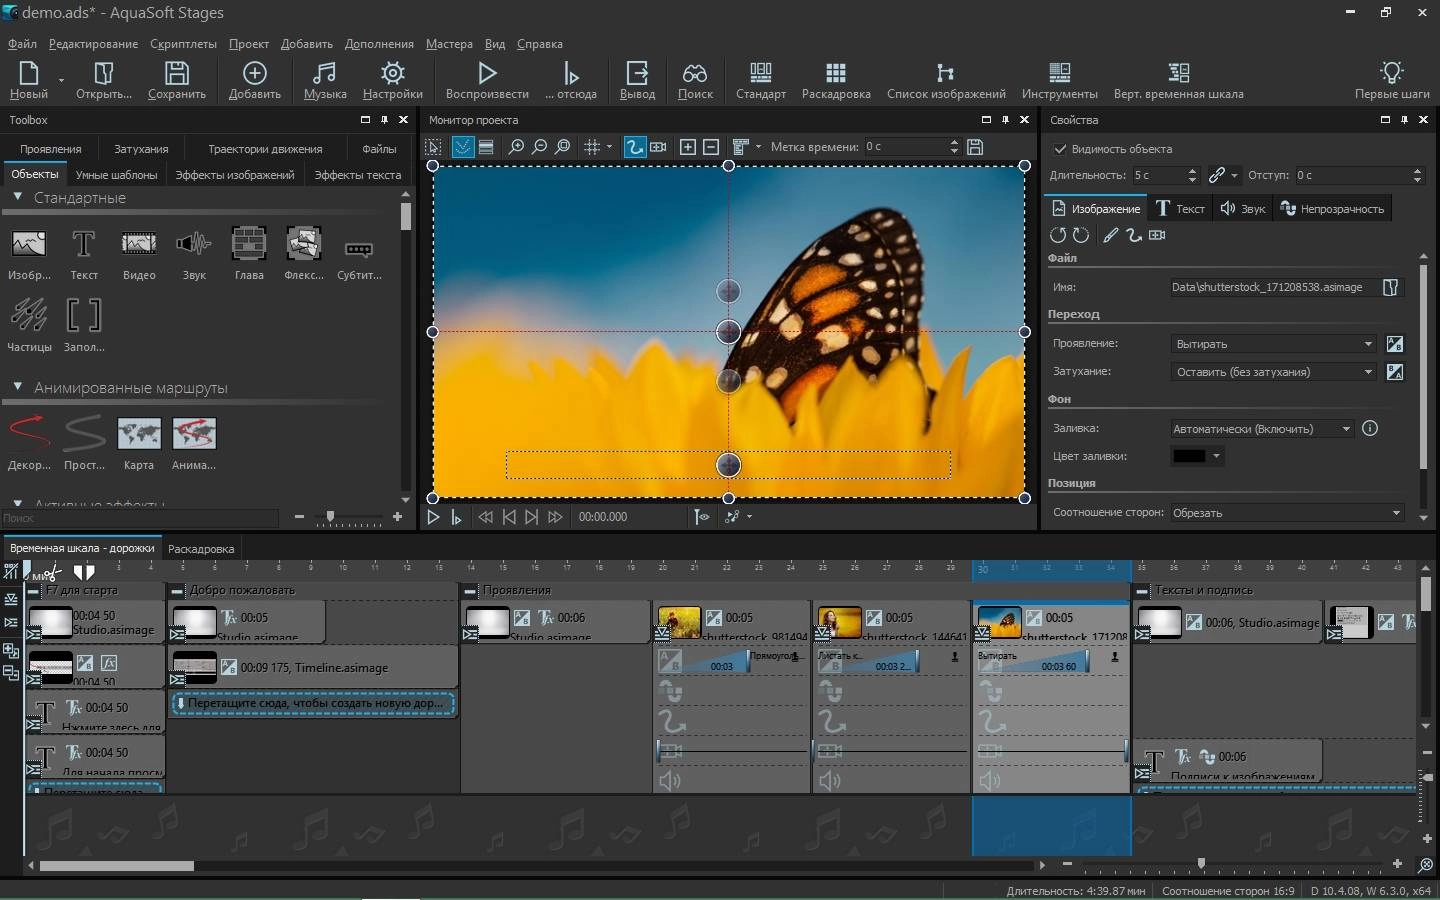Toggle the motion path button in monitor toolbar
Screen dimensions: 1440x900
coord(634,147)
